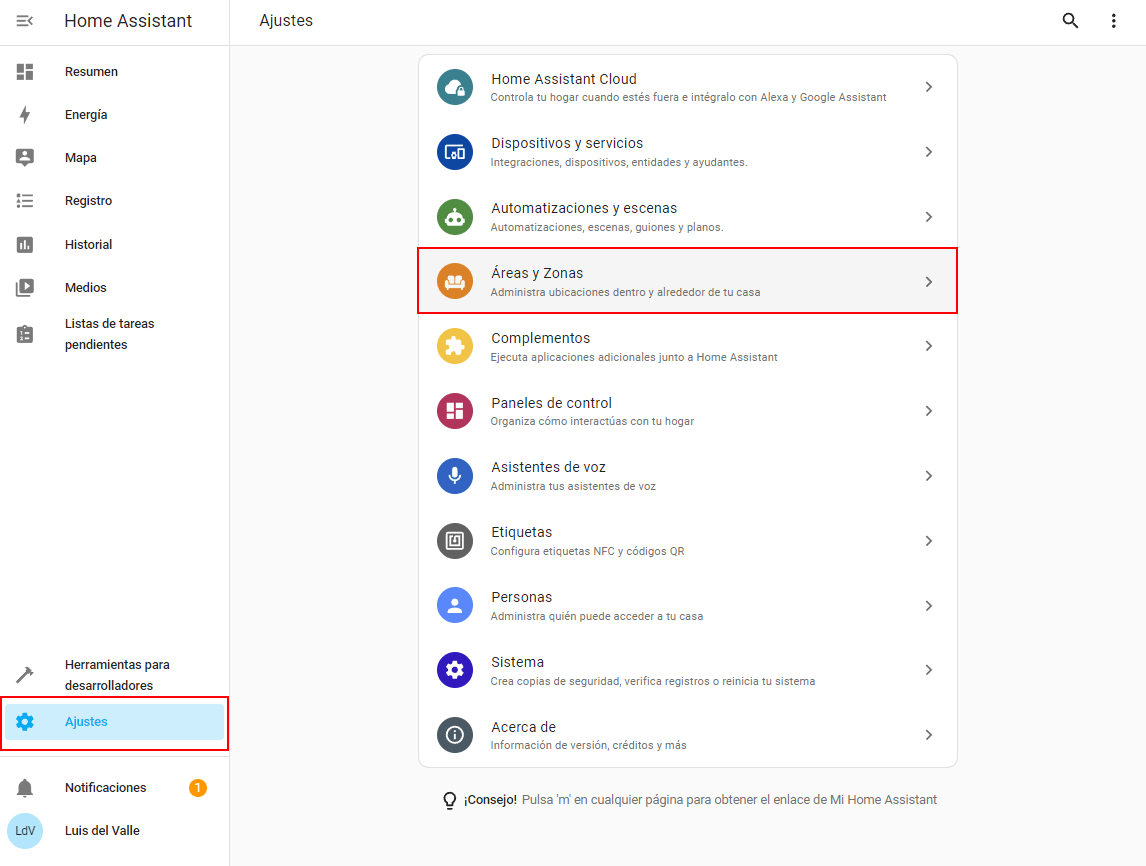Open Automatizaciones y escenas title
This screenshot has width=1146, height=866.
[x=584, y=208]
